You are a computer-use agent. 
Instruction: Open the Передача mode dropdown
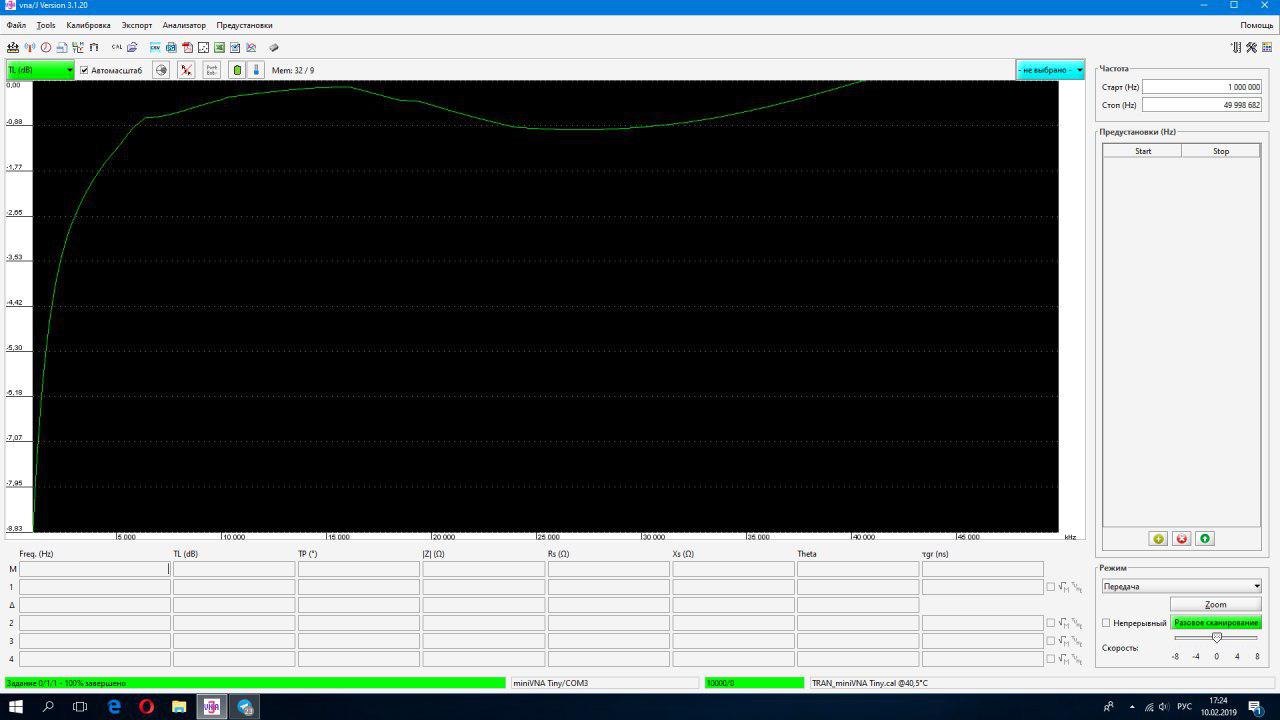[x=1181, y=586]
